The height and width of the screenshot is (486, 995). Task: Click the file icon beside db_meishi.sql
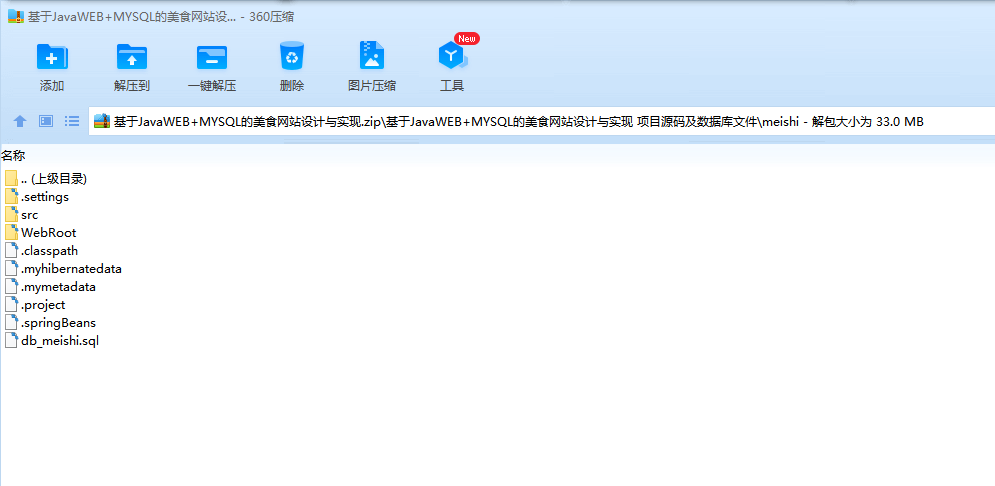click(x=11, y=341)
